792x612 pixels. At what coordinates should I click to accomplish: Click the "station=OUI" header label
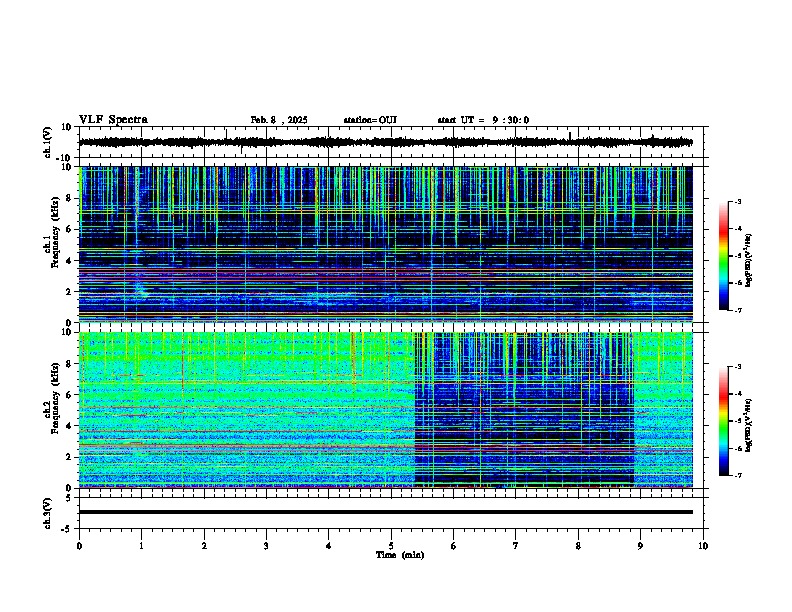point(370,120)
